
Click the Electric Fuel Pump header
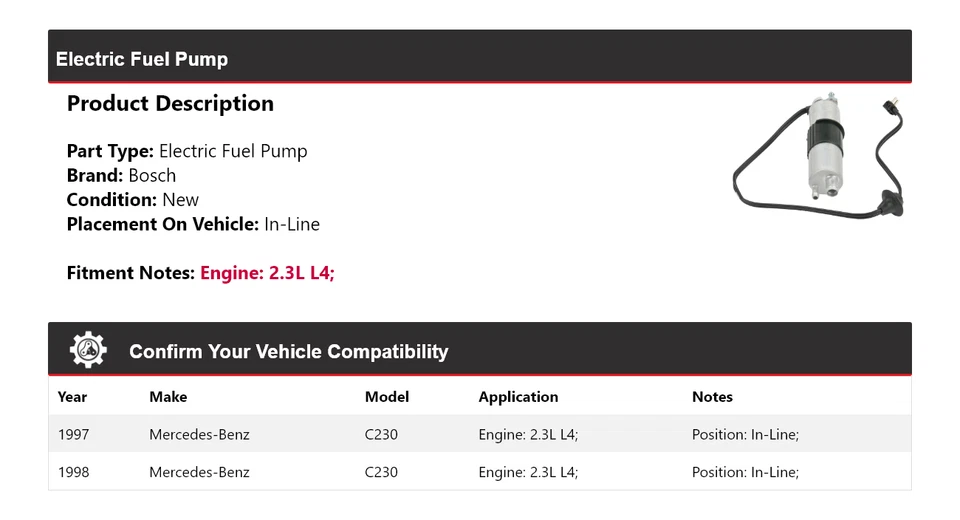pos(142,59)
